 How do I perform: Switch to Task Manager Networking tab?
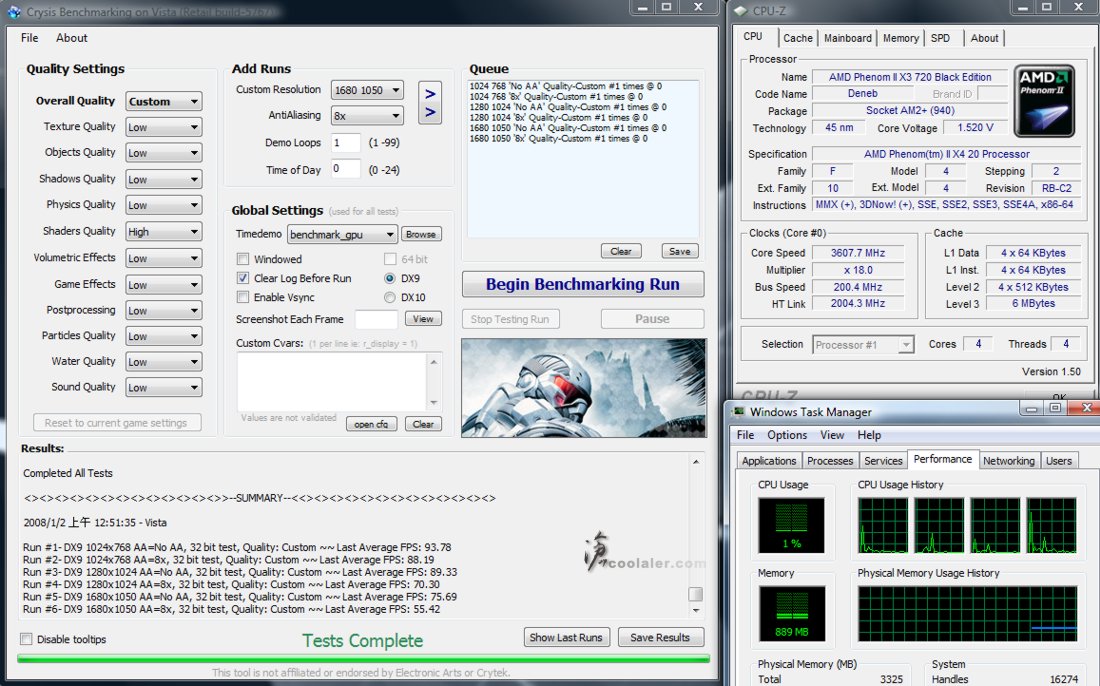pos(1009,461)
